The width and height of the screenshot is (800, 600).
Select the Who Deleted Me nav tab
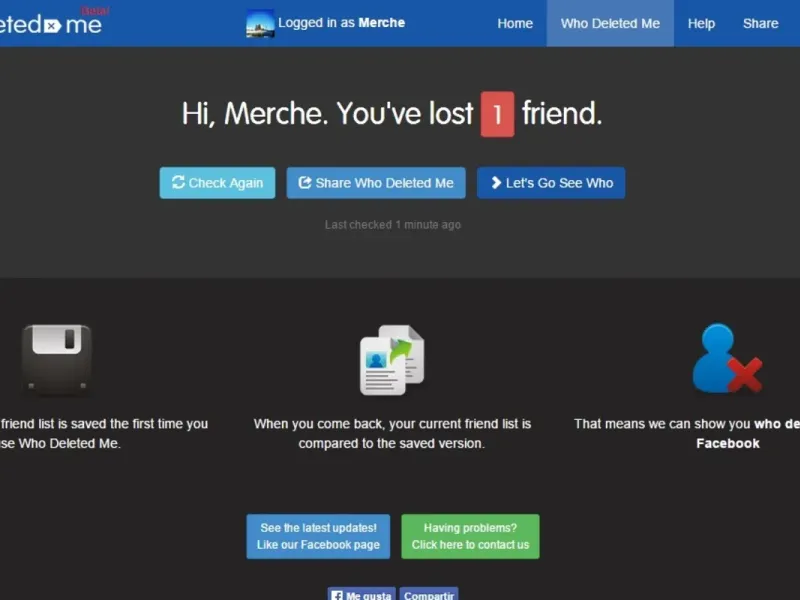610,23
